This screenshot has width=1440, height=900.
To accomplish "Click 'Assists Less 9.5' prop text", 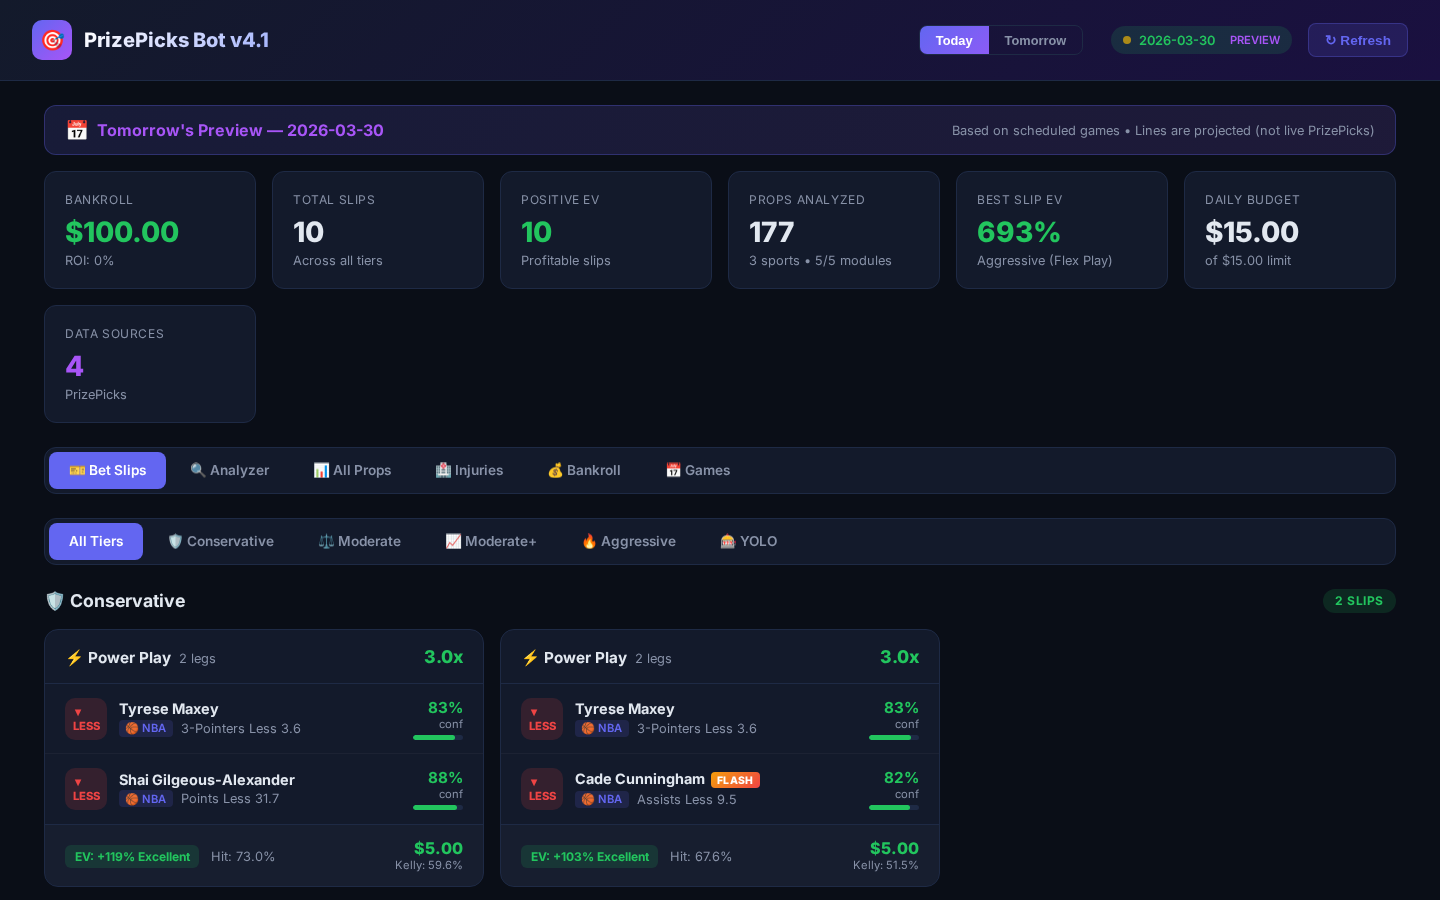I will pyautogui.click(x=687, y=800).
